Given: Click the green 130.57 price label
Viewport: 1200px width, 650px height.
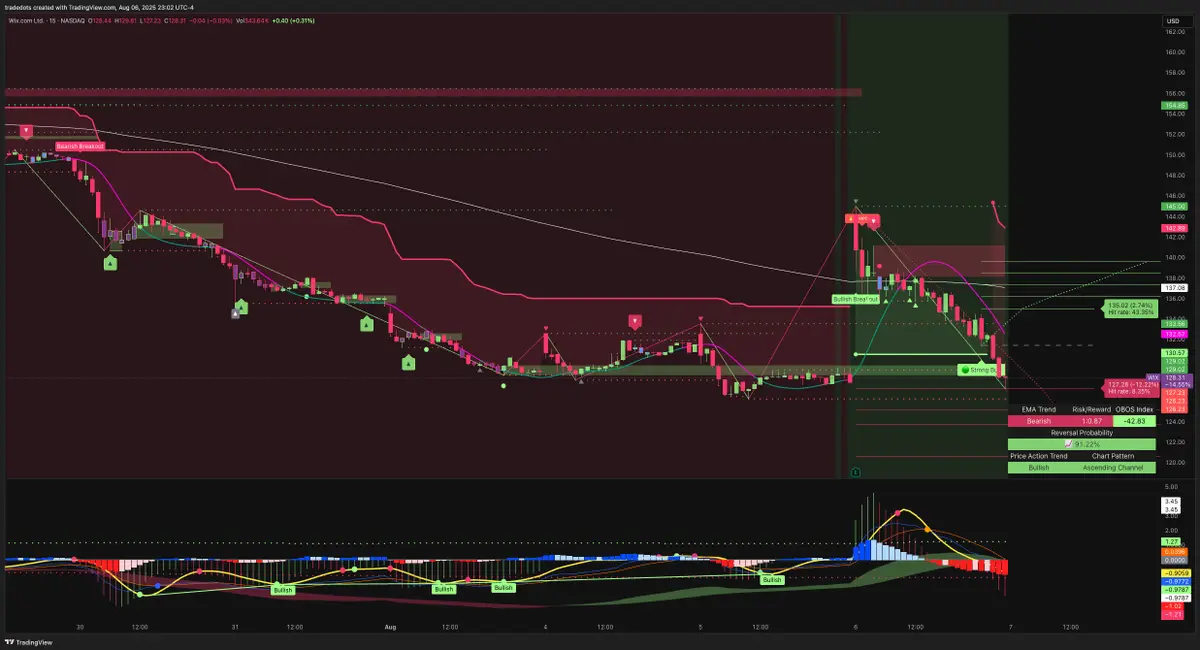Looking at the screenshot, I should point(1173,353).
